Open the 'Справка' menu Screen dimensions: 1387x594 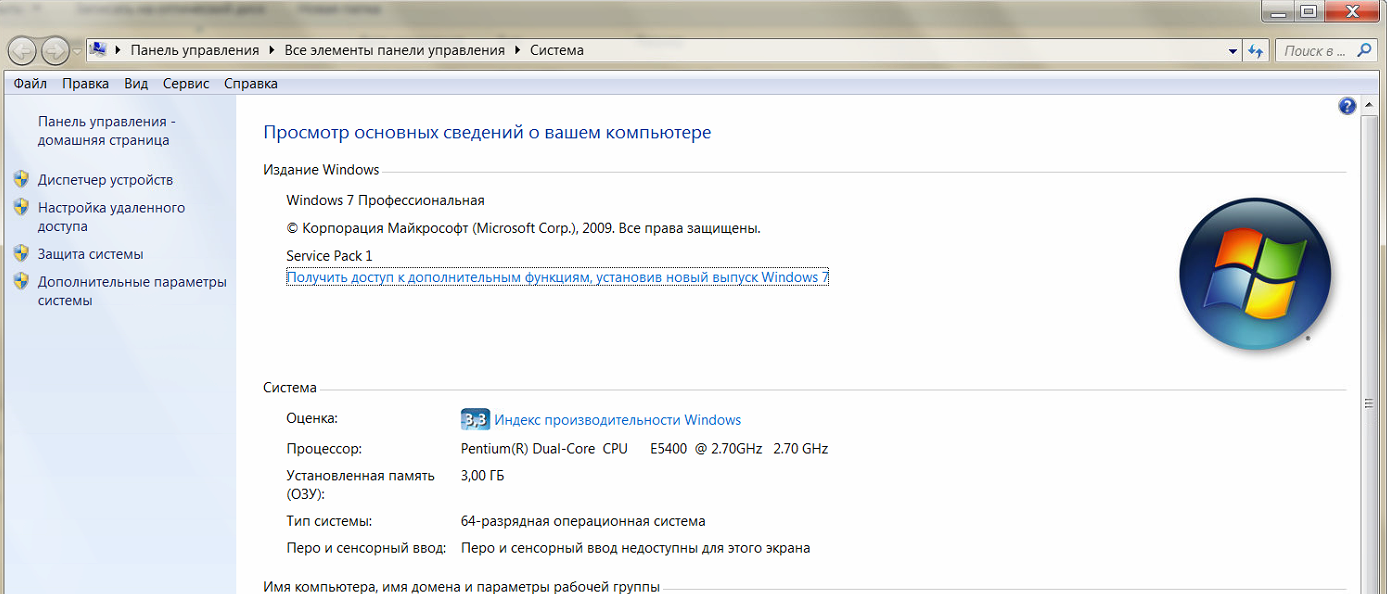click(x=251, y=84)
